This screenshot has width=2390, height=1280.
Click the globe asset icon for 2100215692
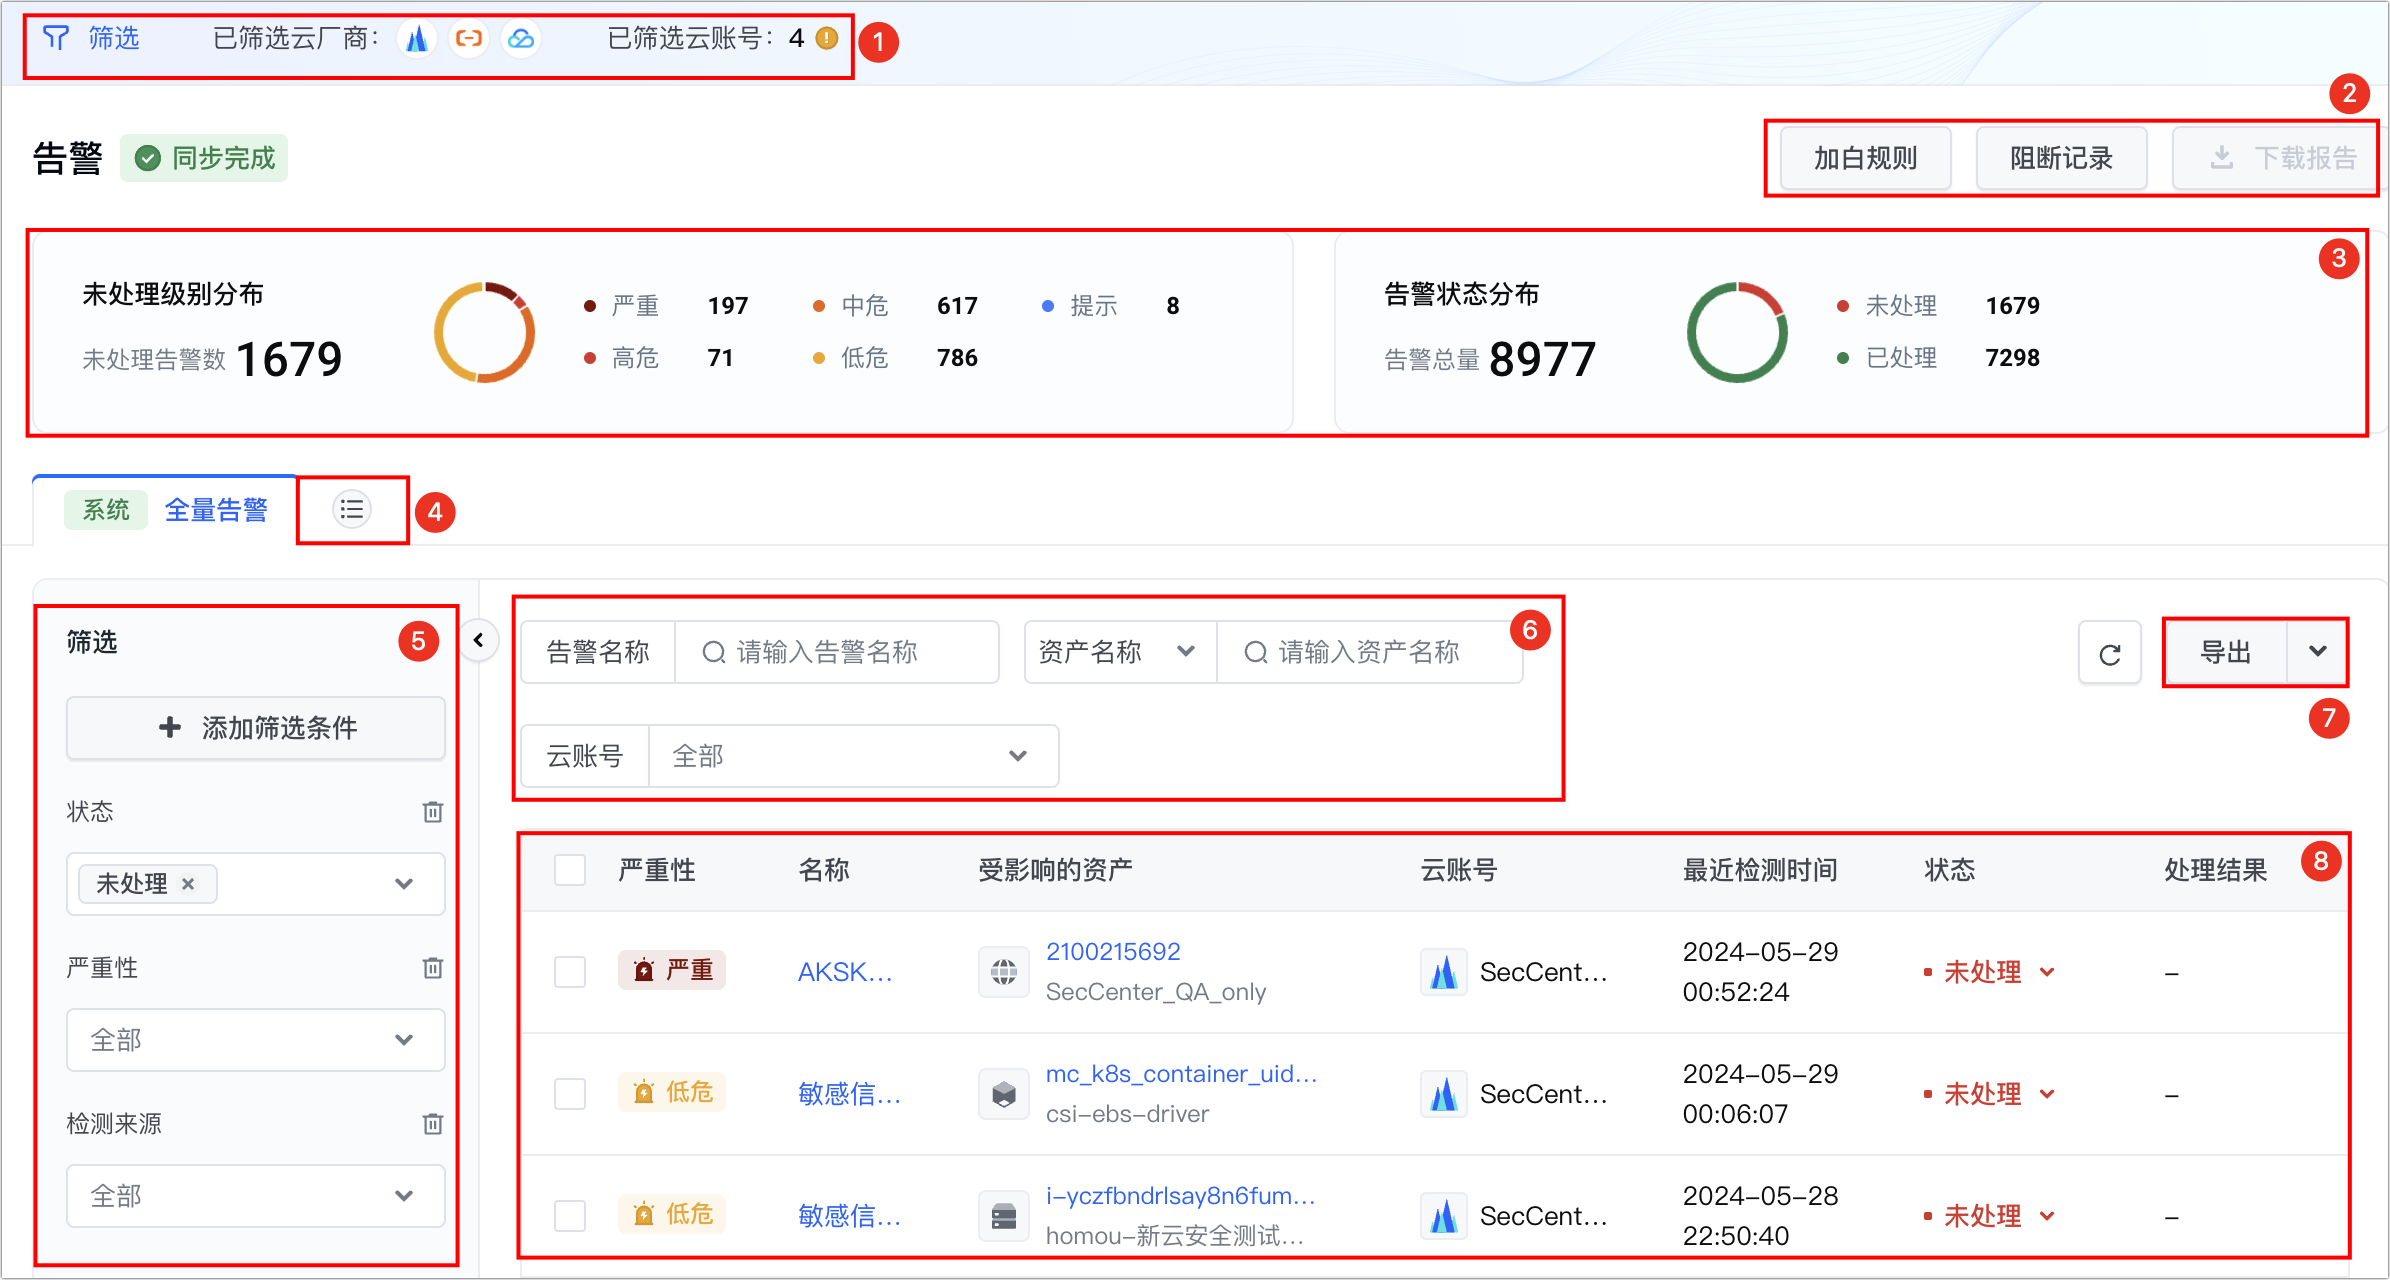[1004, 971]
